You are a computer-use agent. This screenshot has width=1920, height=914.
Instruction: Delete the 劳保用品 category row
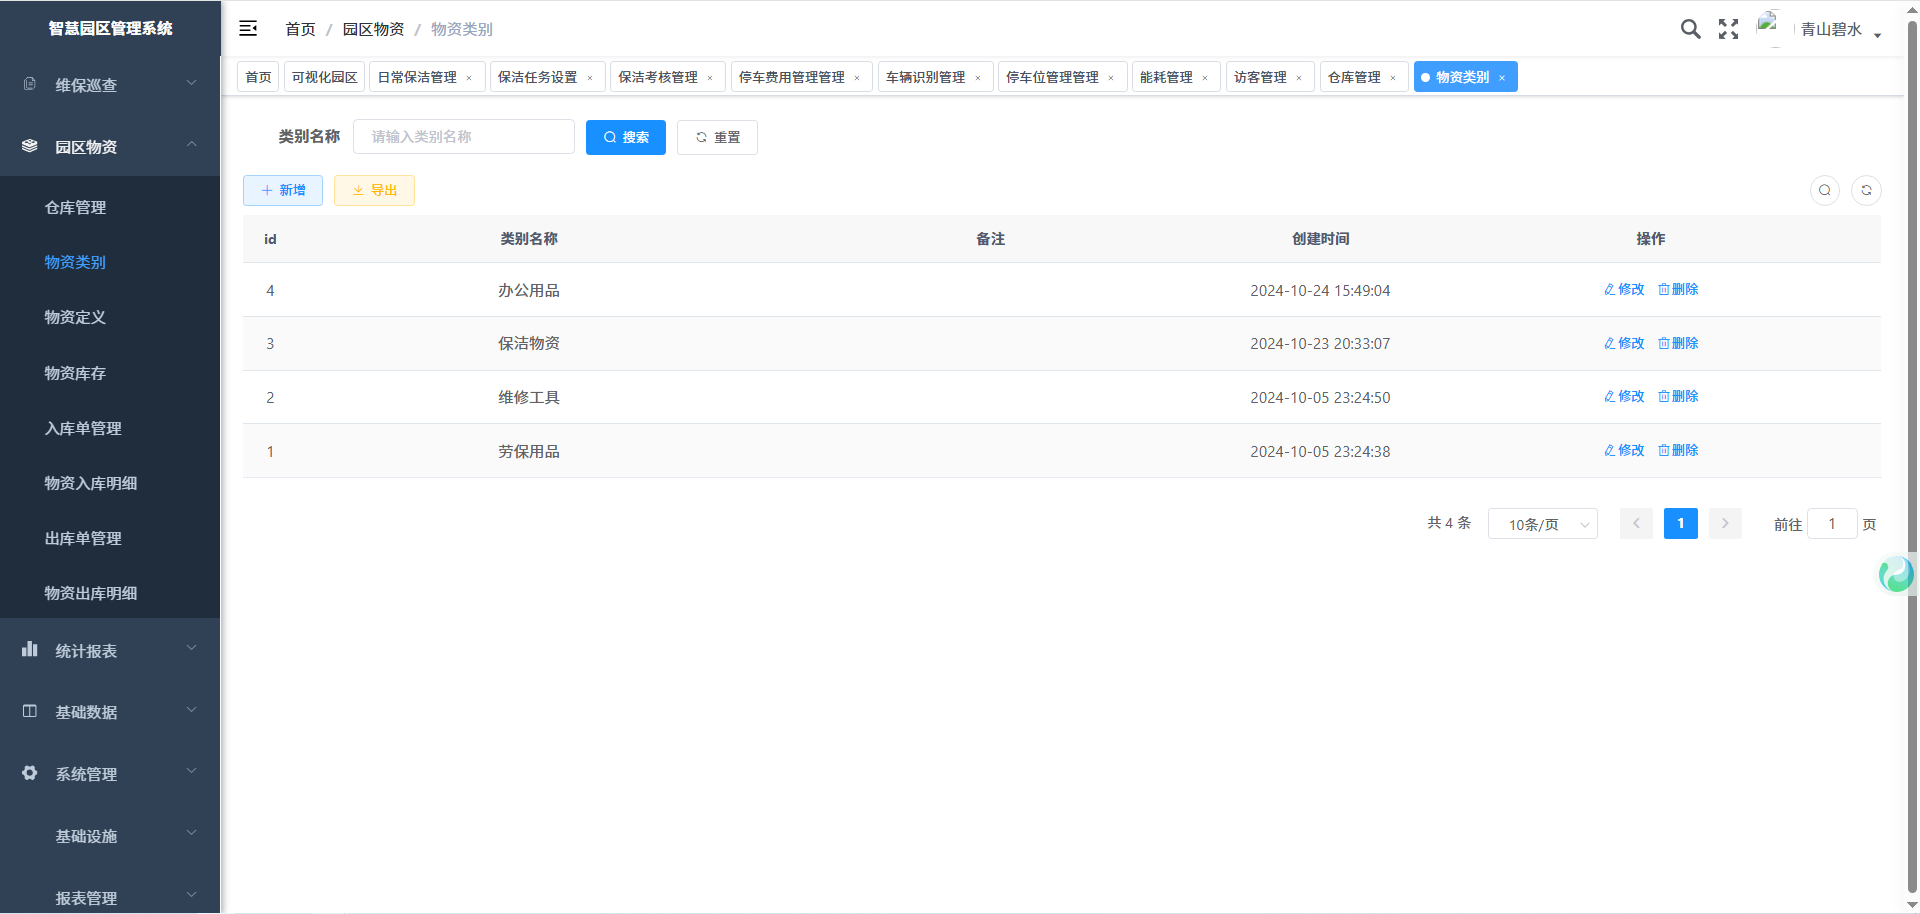tap(1678, 450)
